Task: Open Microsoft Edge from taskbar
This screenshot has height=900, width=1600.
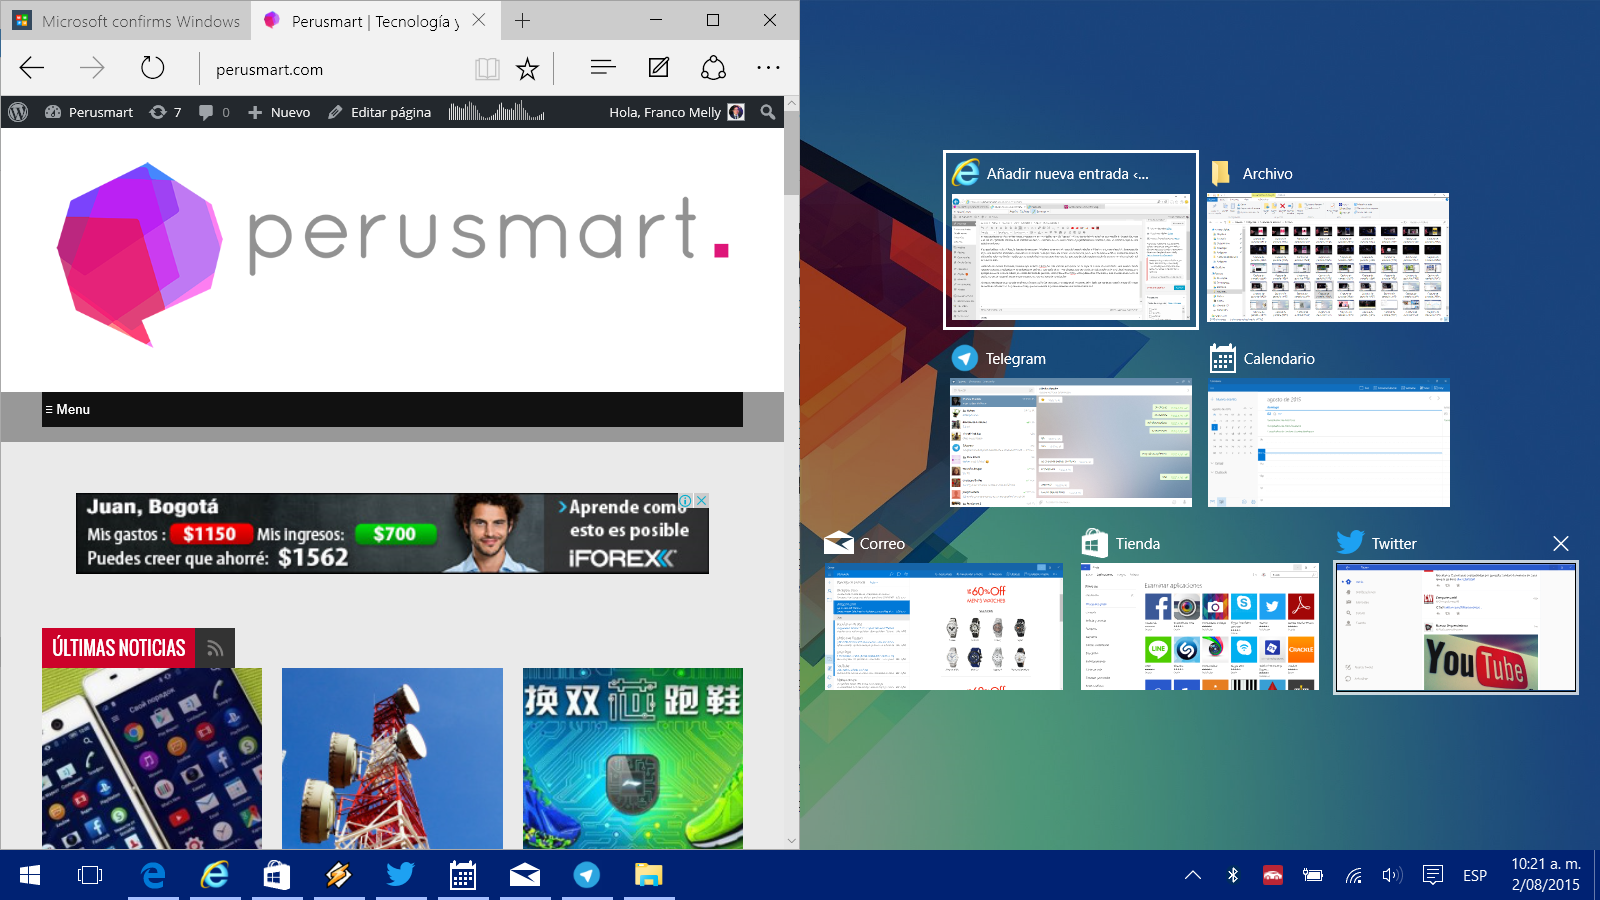Action: click(153, 875)
